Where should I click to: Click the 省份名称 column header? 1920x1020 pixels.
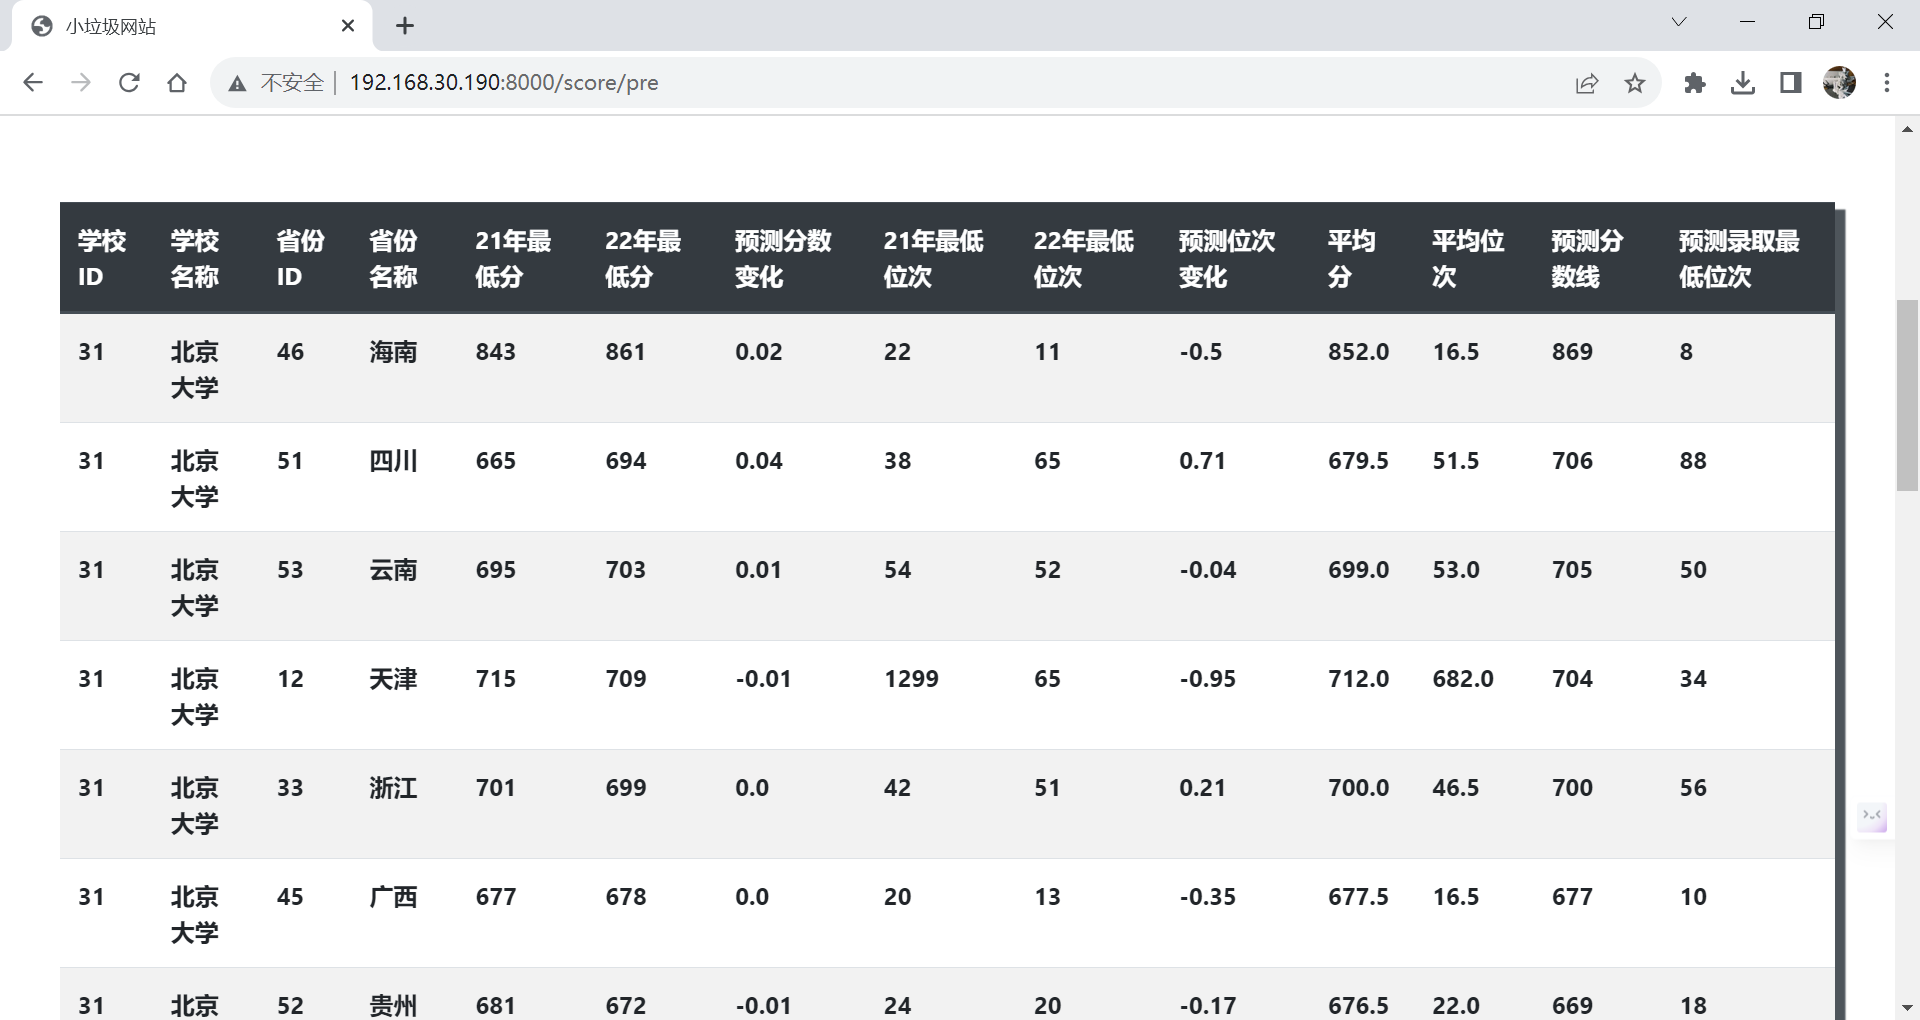coord(393,259)
